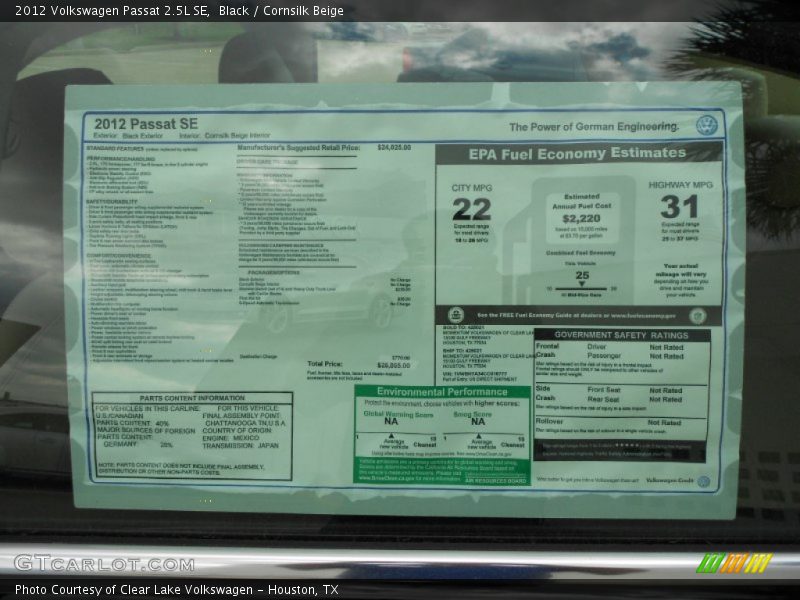
Task: Click the "HIGHWAY MPG" label
Action: pyautogui.click(x=680, y=185)
